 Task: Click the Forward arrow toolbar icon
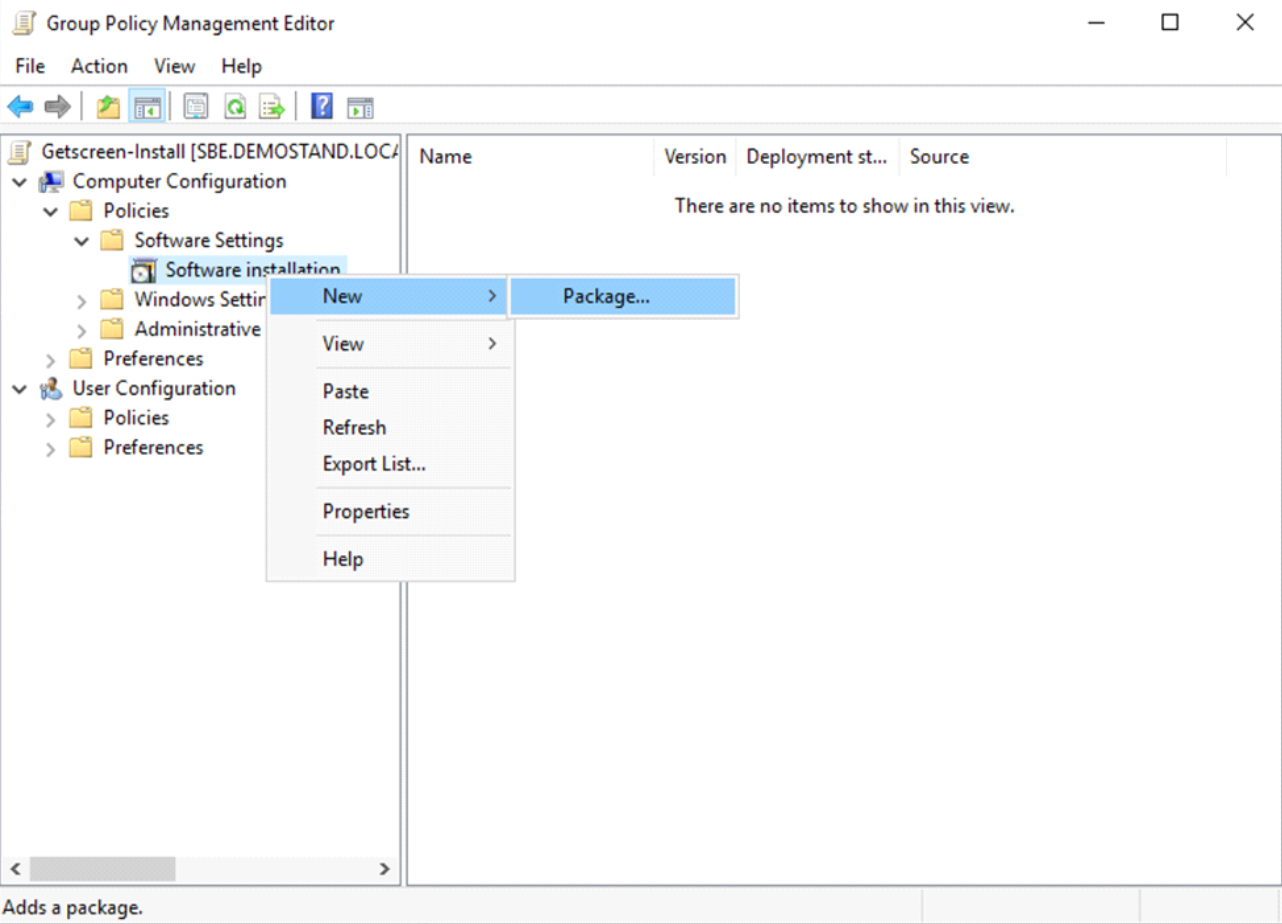tap(57, 107)
